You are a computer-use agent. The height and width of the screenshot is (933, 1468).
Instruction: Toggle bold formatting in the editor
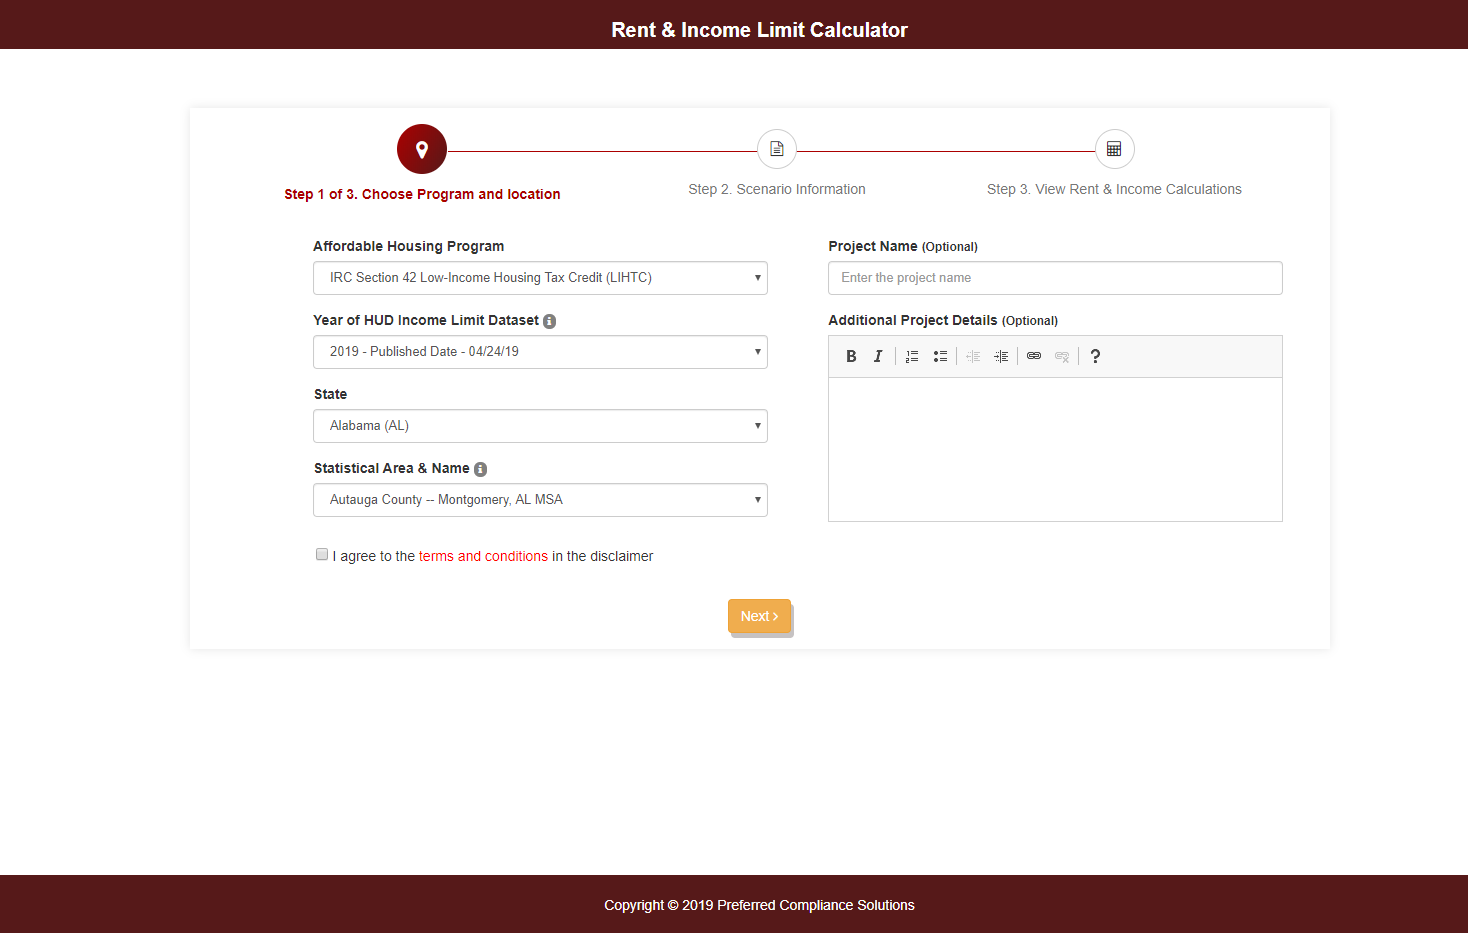(851, 356)
